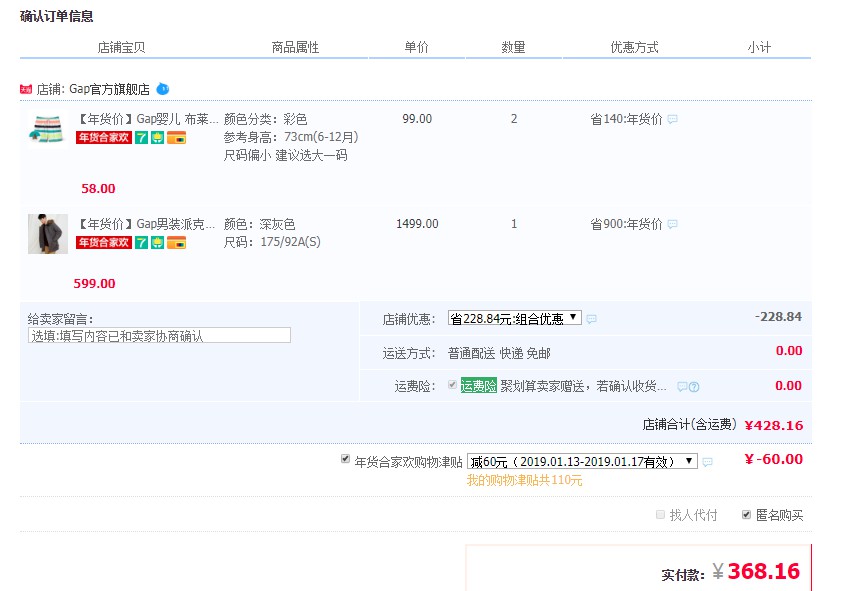Click the comment icon next to 店铺优惠 dropdown

click(591, 319)
